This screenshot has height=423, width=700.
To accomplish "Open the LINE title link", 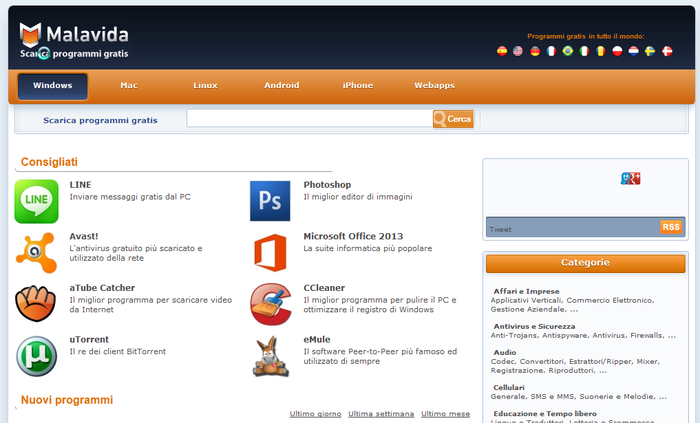I will (x=80, y=185).
